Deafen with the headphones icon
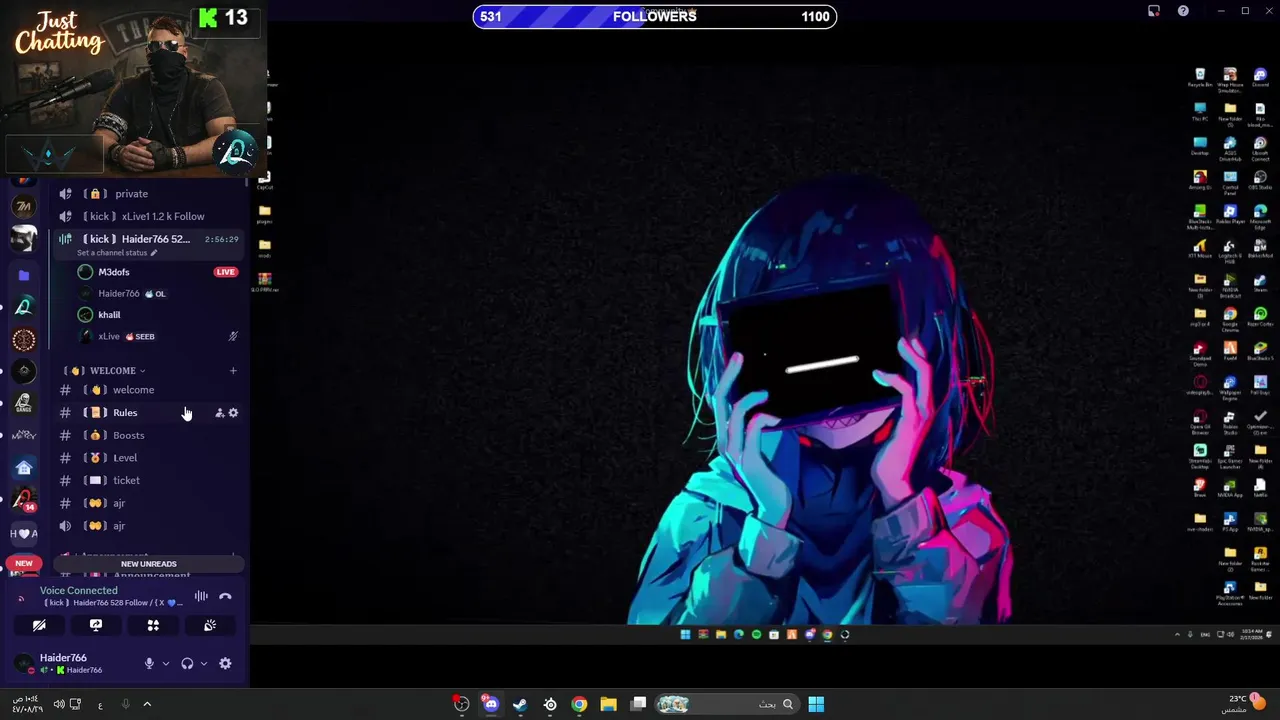The height and width of the screenshot is (720, 1280). [x=187, y=664]
